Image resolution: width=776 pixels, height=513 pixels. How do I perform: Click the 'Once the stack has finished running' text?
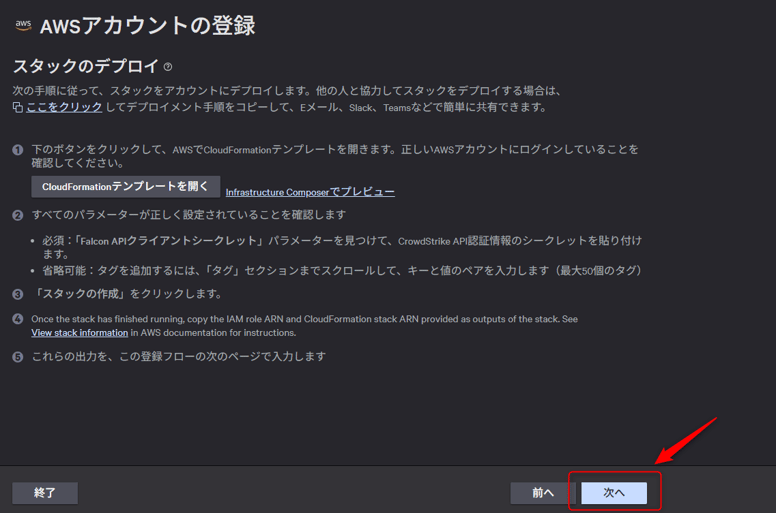(x=304, y=326)
